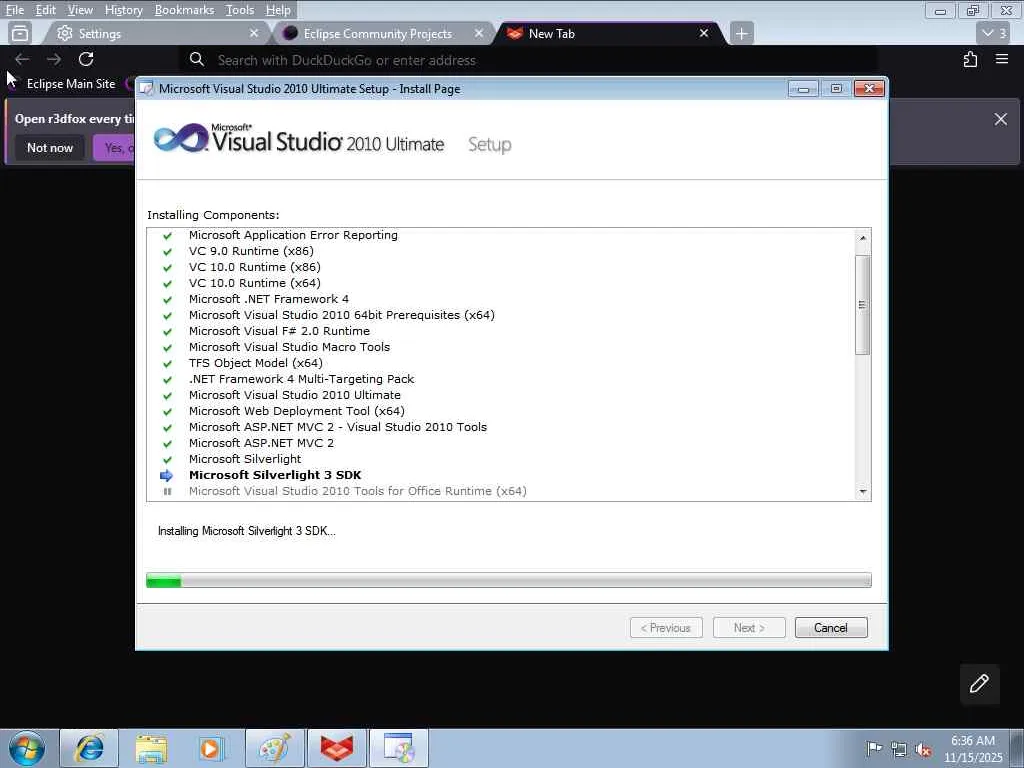The height and width of the screenshot is (768, 1024).
Task: Click the browser Back arrow icon
Action: (22, 59)
